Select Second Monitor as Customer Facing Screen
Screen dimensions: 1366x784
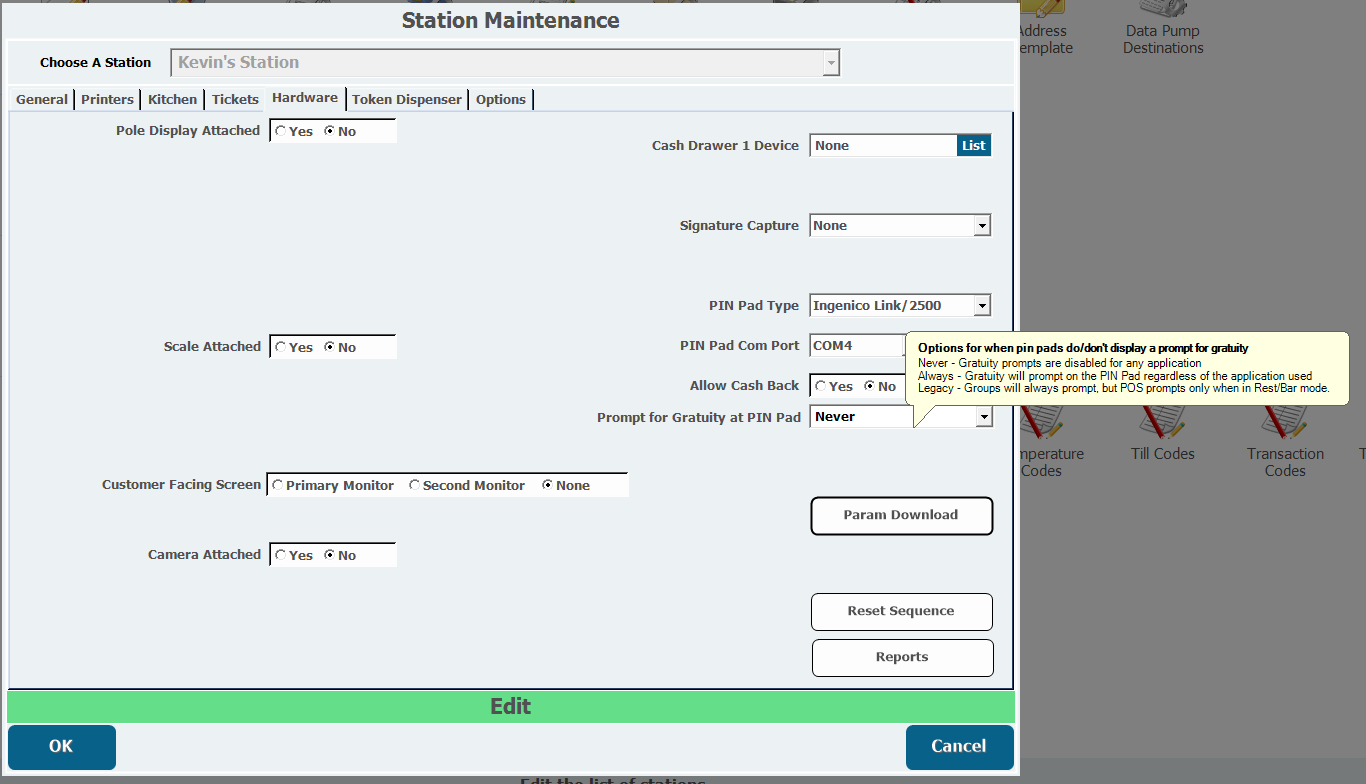click(414, 485)
